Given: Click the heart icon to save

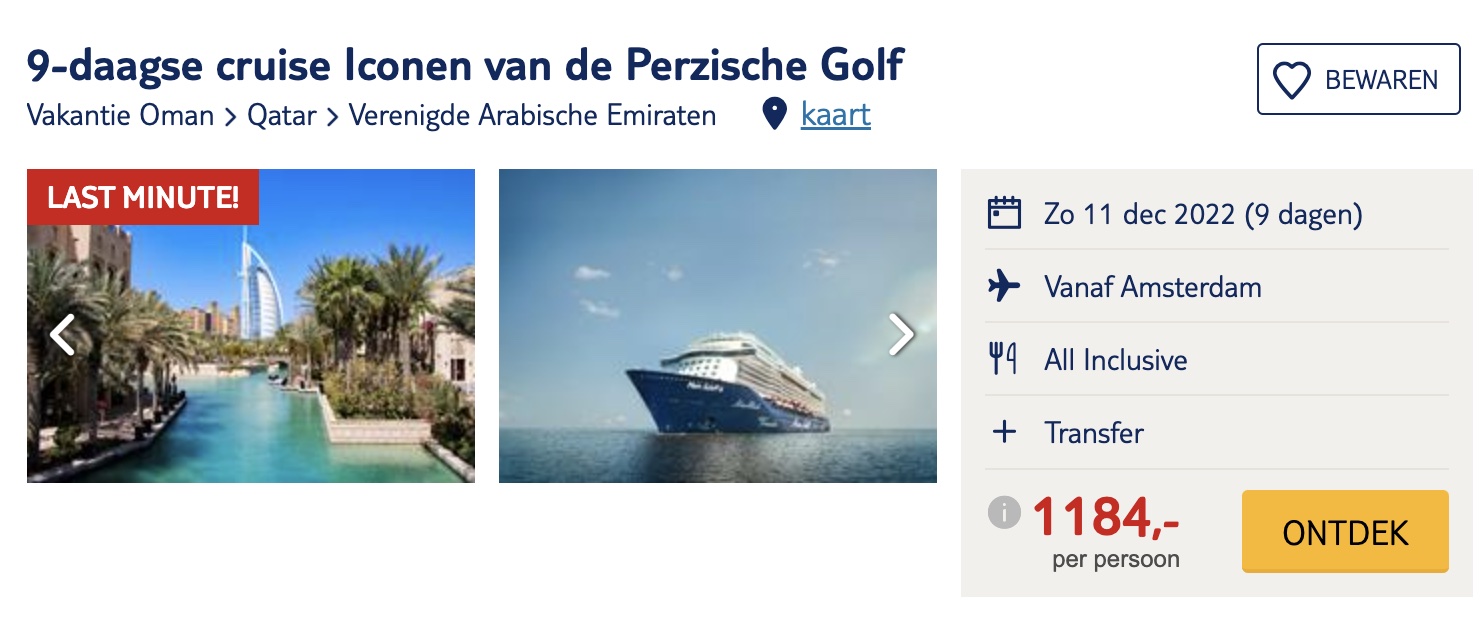Looking at the screenshot, I should pyautogui.click(x=1292, y=80).
